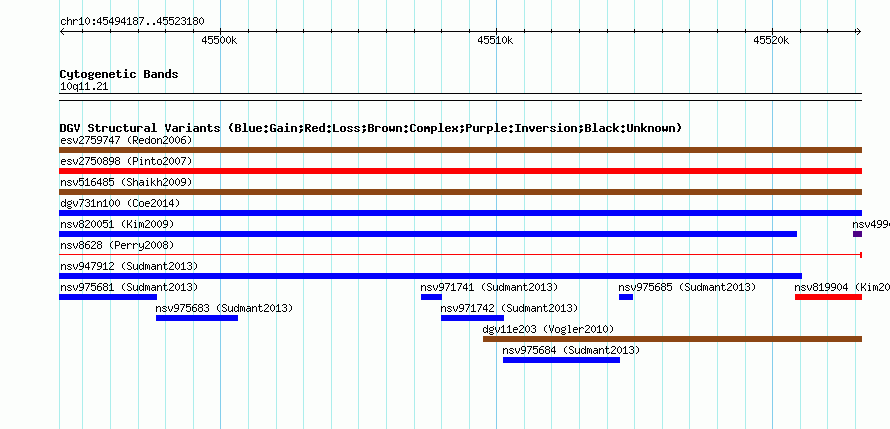Click the right arrowhead of the ruler

coord(859,31)
